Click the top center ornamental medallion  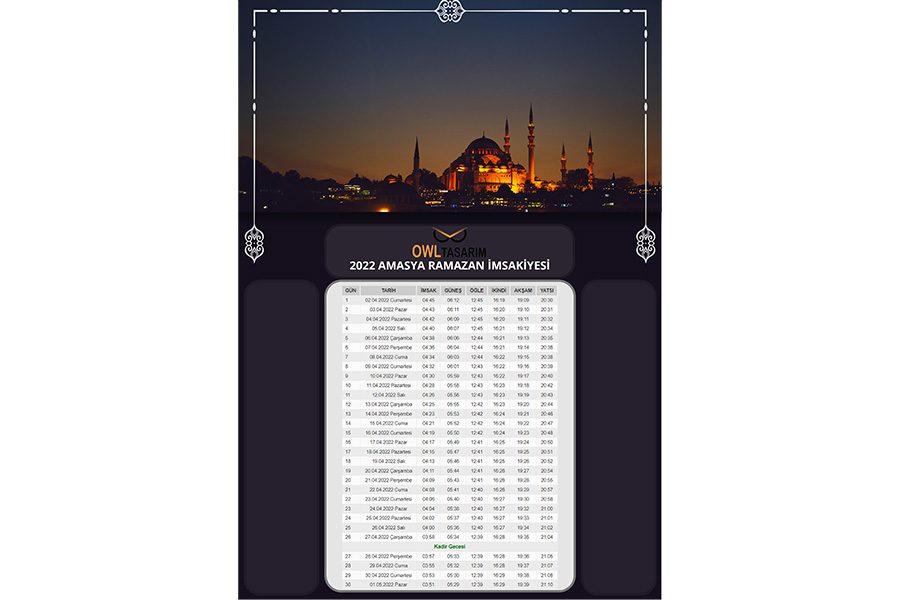tap(450, 11)
